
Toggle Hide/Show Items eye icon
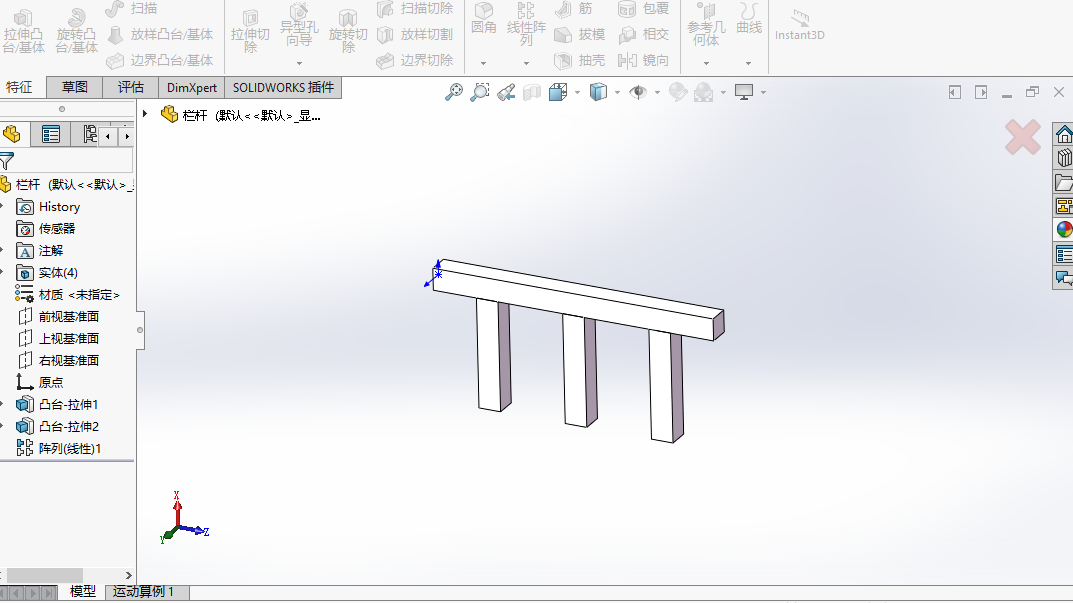[x=638, y=92]
